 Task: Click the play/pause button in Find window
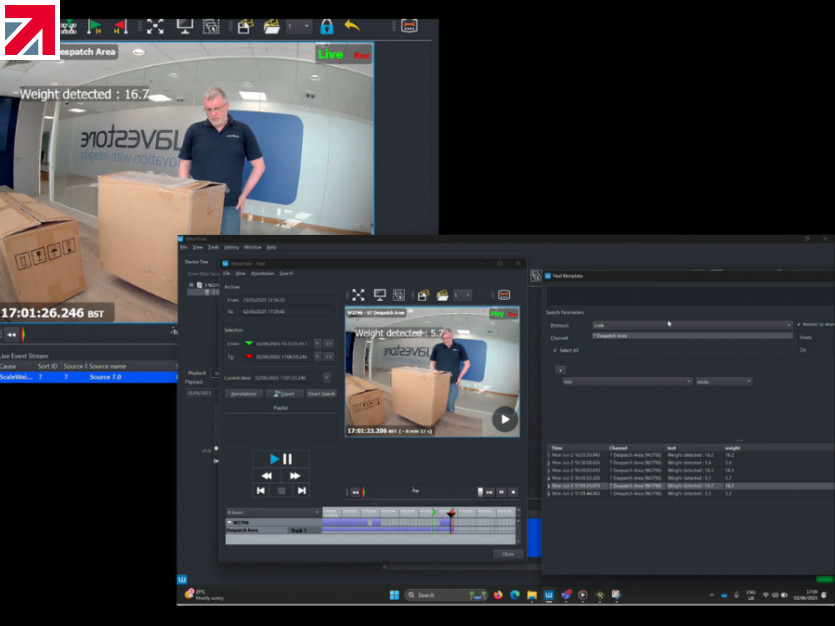point(281,459)
